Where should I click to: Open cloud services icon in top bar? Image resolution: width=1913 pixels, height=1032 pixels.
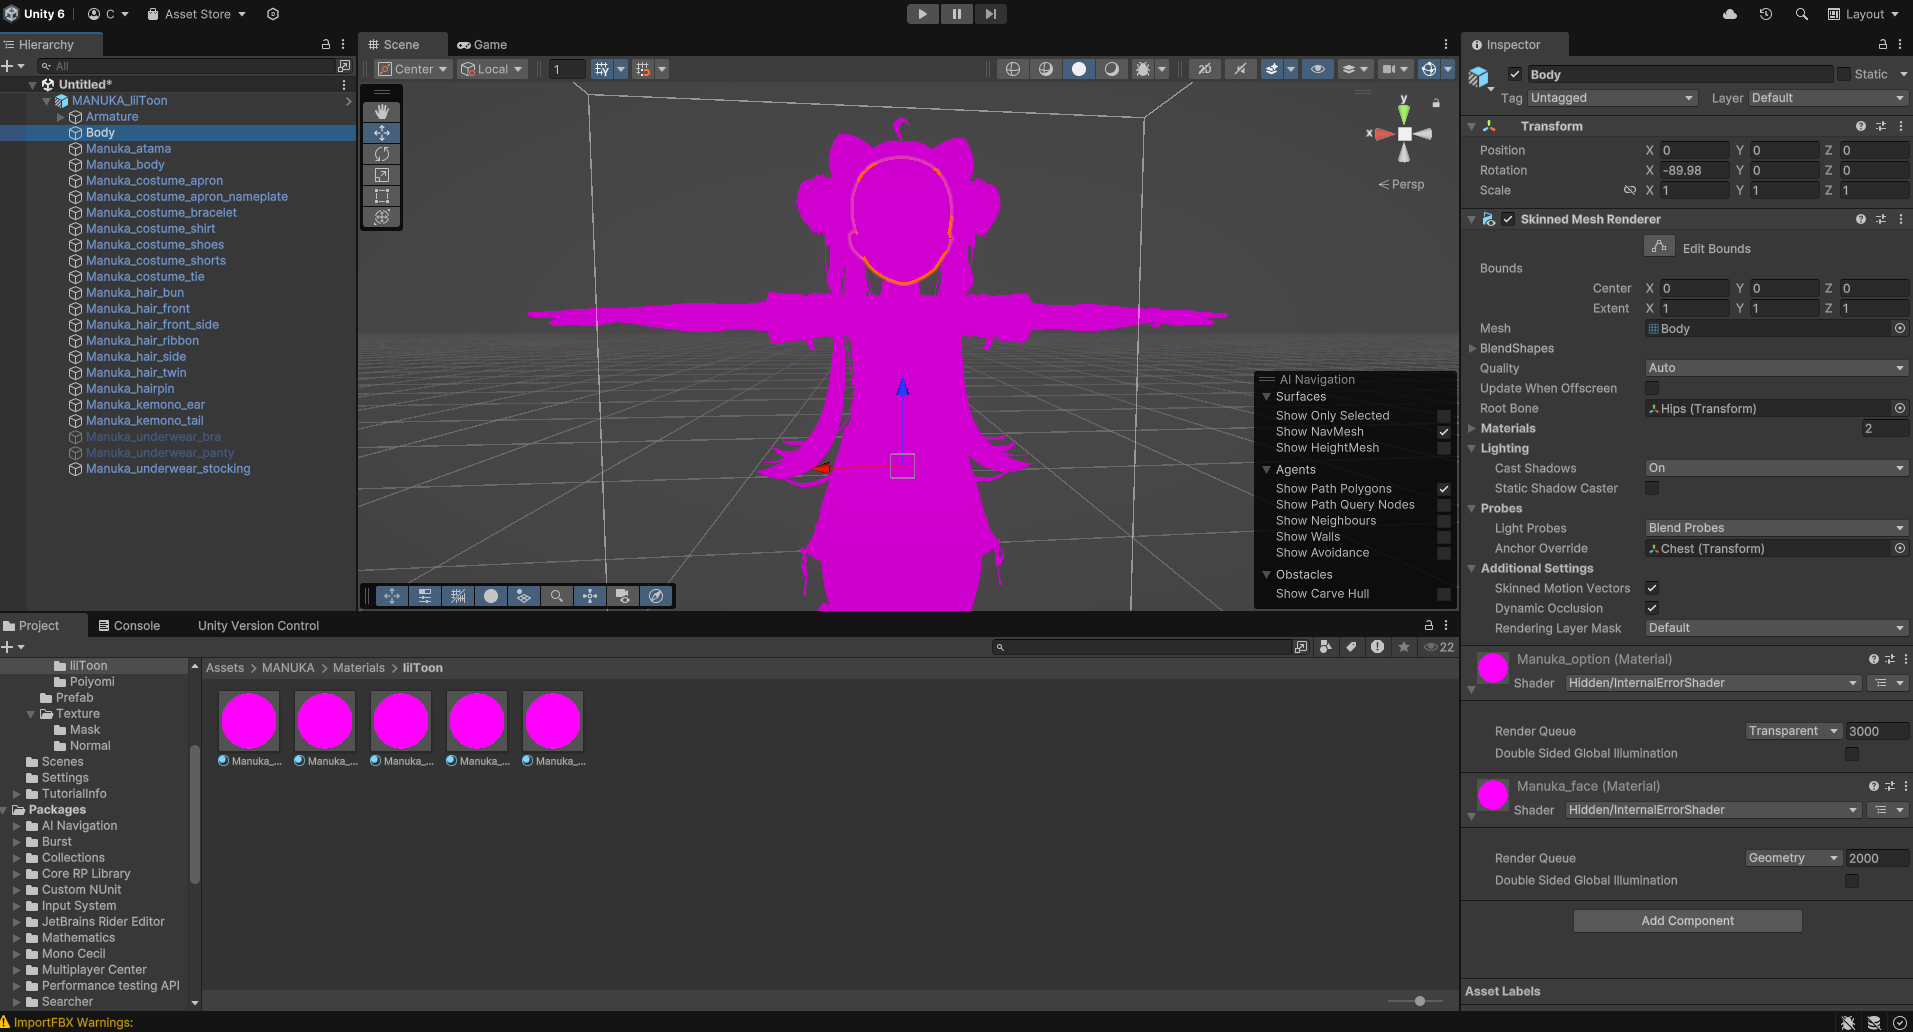pyautogui.click(x=1730, y=14)
